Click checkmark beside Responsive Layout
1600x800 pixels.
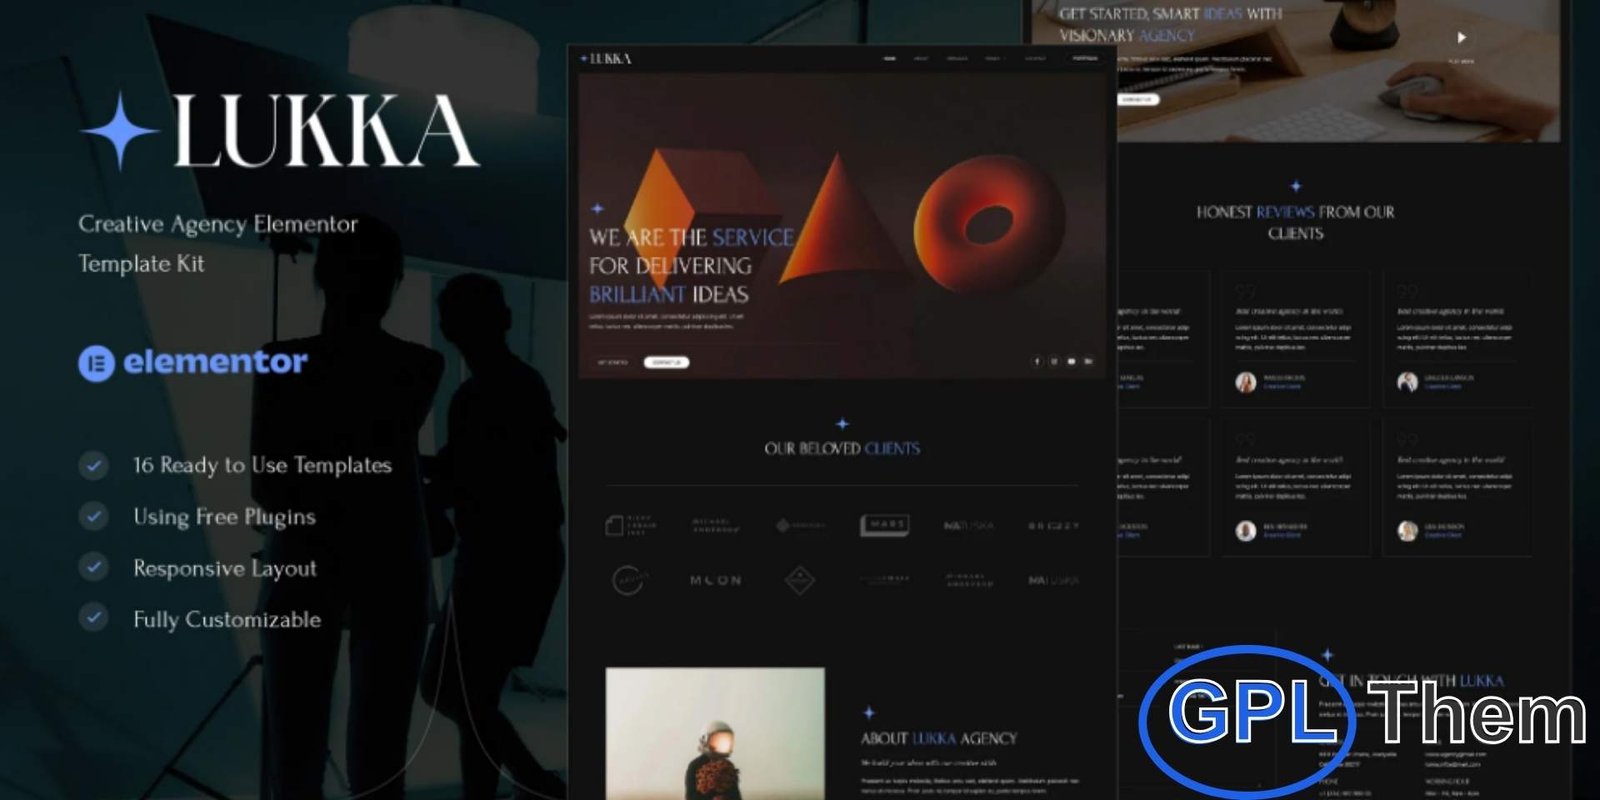point(94,567)
